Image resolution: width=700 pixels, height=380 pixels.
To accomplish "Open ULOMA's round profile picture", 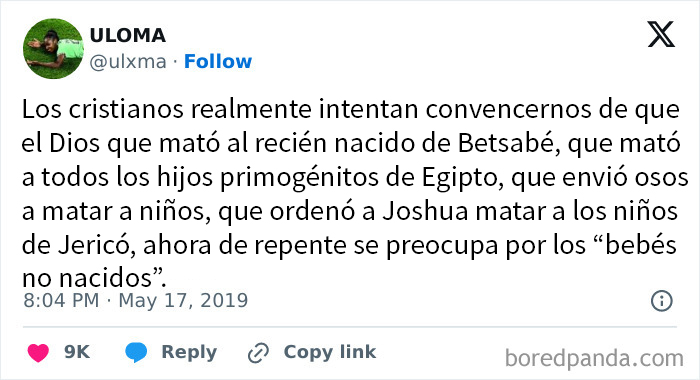I will [x=53, y=49].
